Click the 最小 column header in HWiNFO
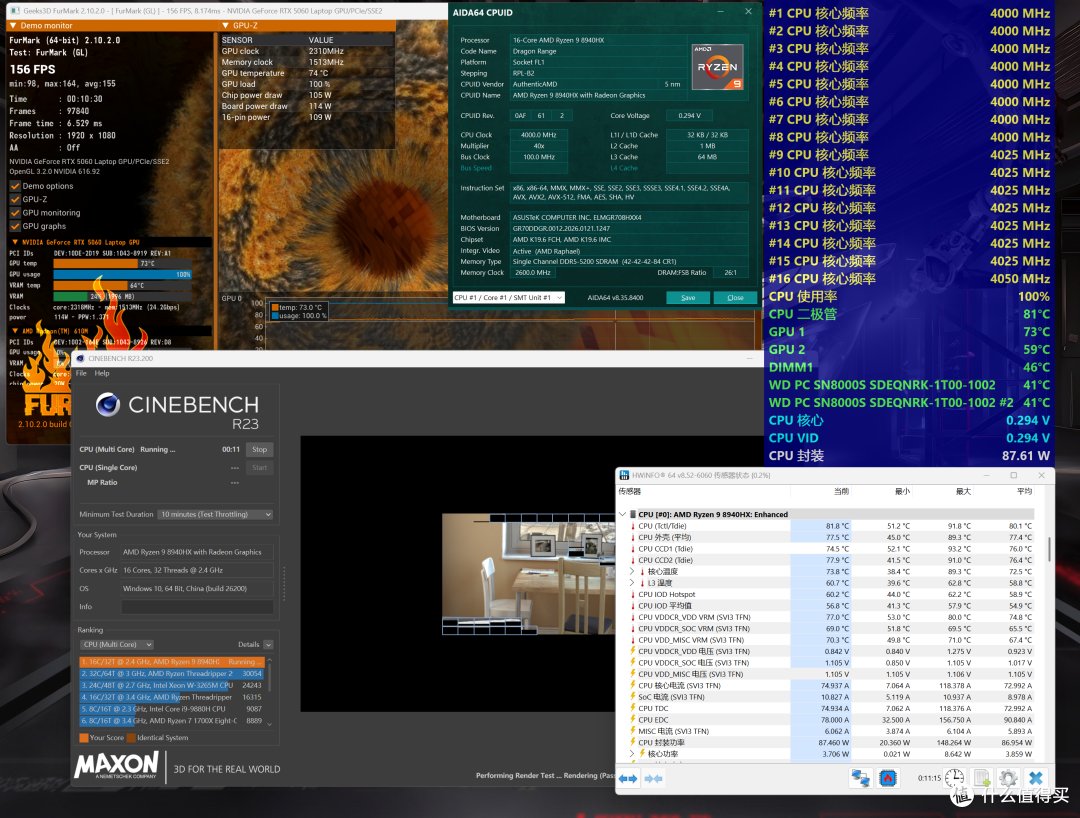1080x818 pixels. (x=902, y=492)
